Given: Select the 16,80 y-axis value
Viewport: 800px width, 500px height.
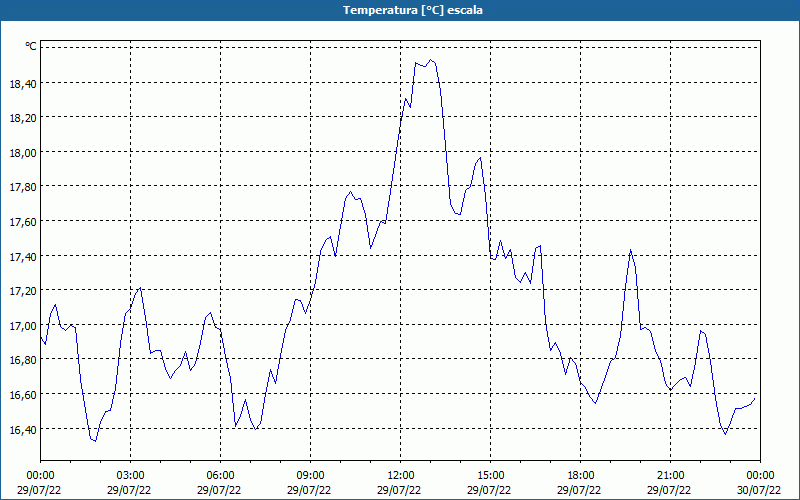Looking at the screenshot, I should point(23,359).
